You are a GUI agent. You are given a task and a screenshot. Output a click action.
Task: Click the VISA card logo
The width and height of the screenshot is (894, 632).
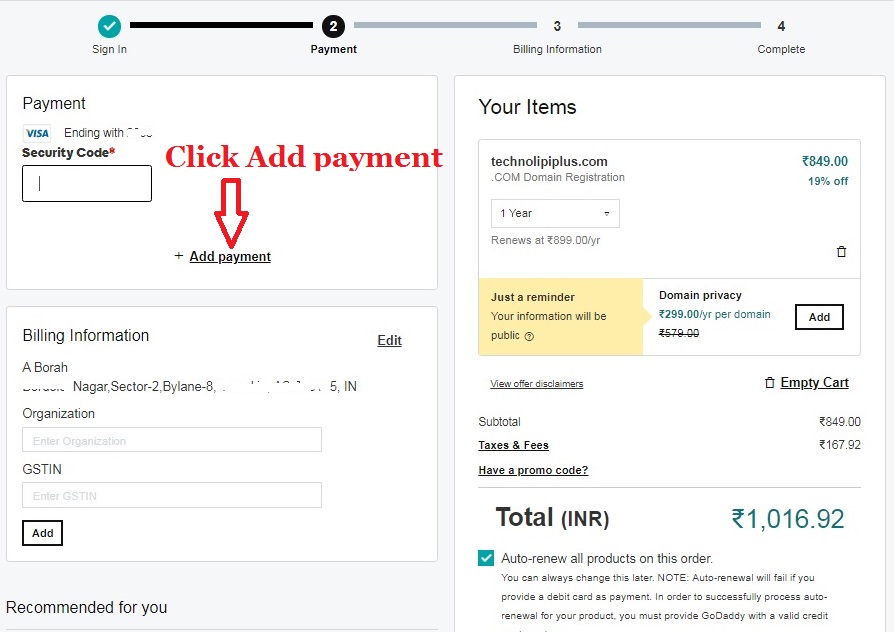pyautogui.click(x=37, y=133)
